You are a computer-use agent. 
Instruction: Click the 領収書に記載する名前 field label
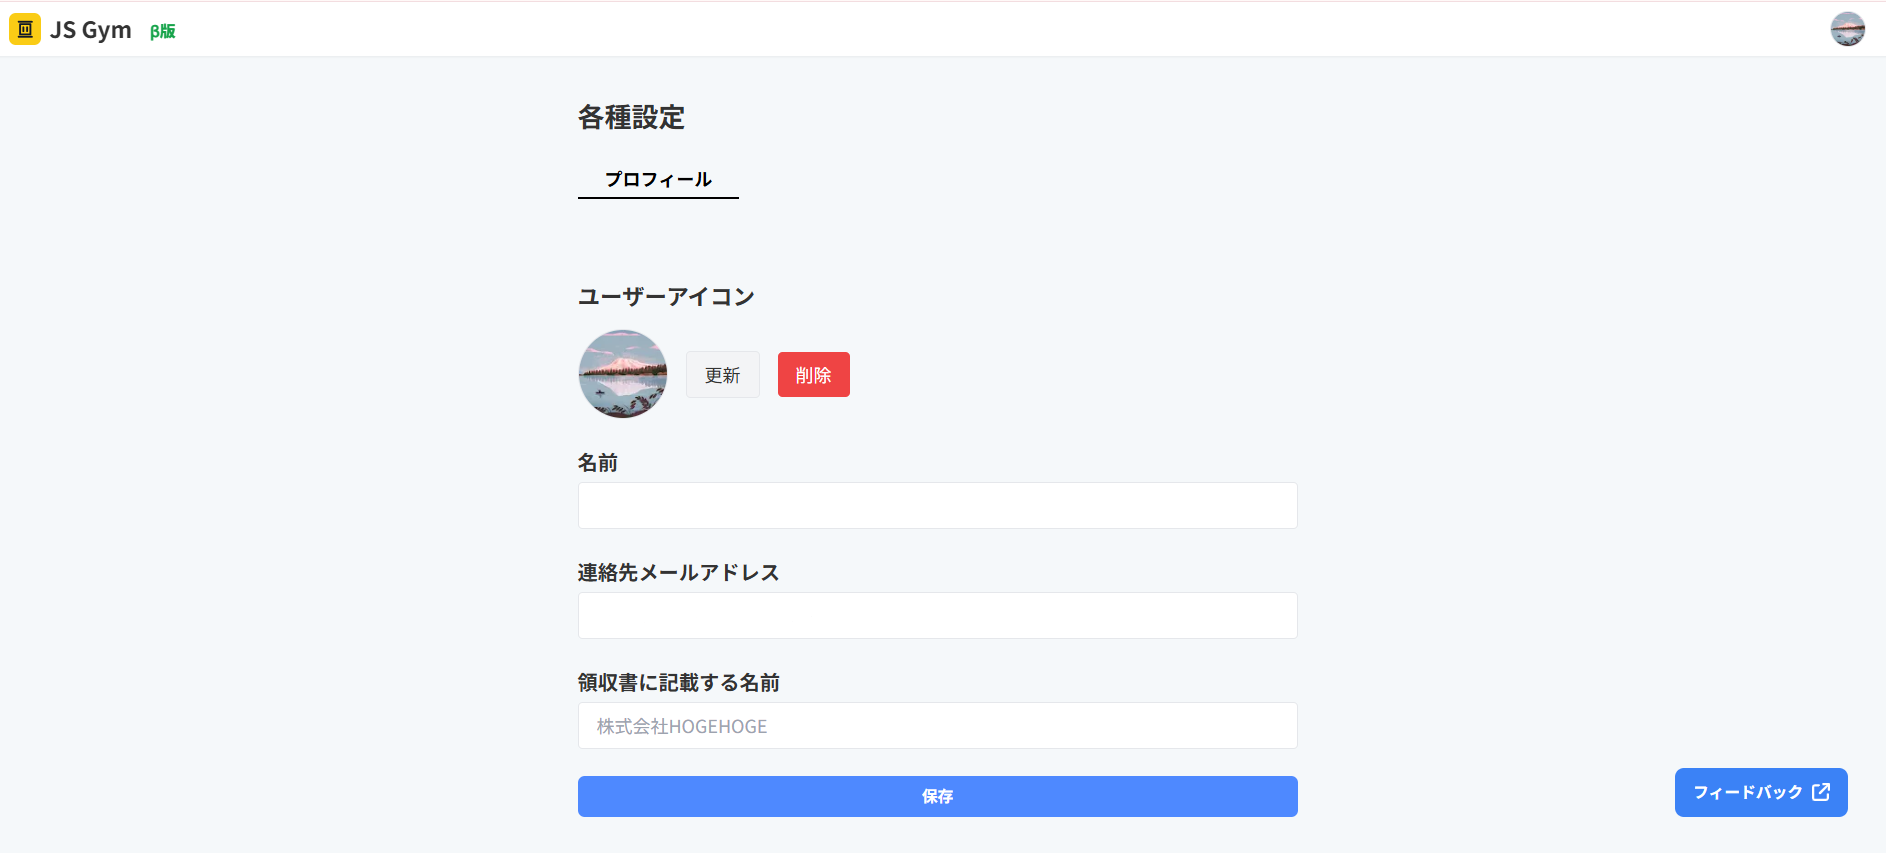pyautogui.click(x=678, y=682)
